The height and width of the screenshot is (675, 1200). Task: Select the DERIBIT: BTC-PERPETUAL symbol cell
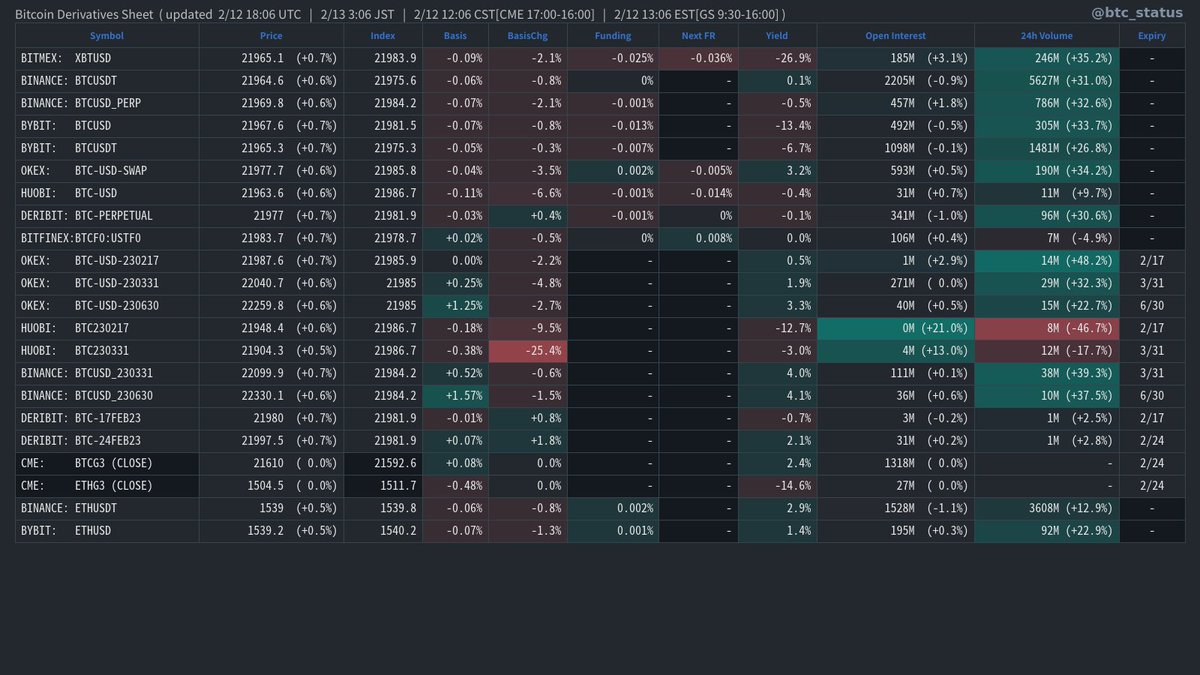pyautogui.click(x=107, y=216)
